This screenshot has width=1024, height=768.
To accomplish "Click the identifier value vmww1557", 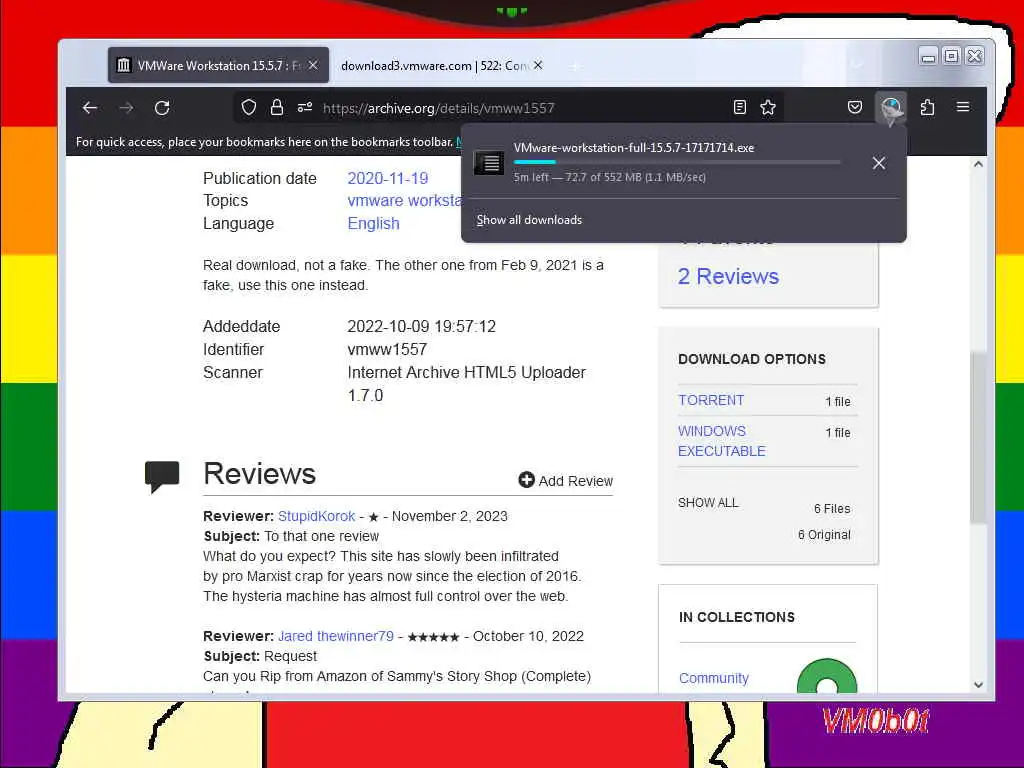I will tap(387, 349).
